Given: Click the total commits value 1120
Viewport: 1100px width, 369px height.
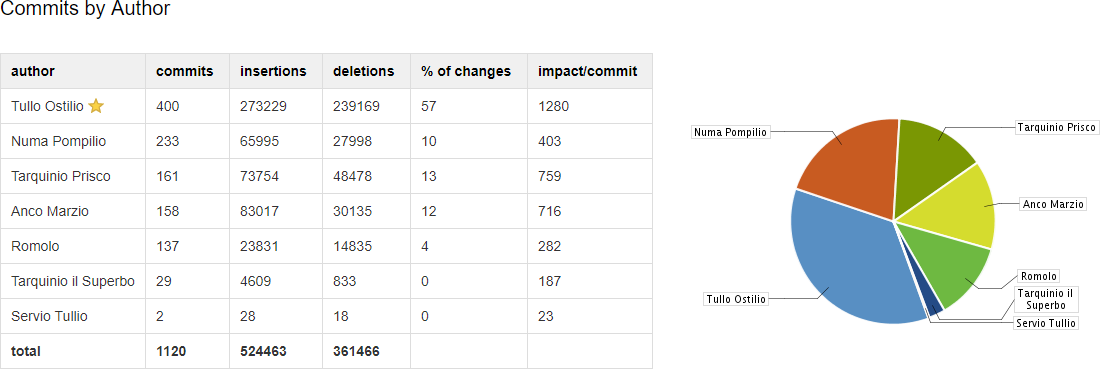Looking at the screenshot, I should [x=171, y=351].
